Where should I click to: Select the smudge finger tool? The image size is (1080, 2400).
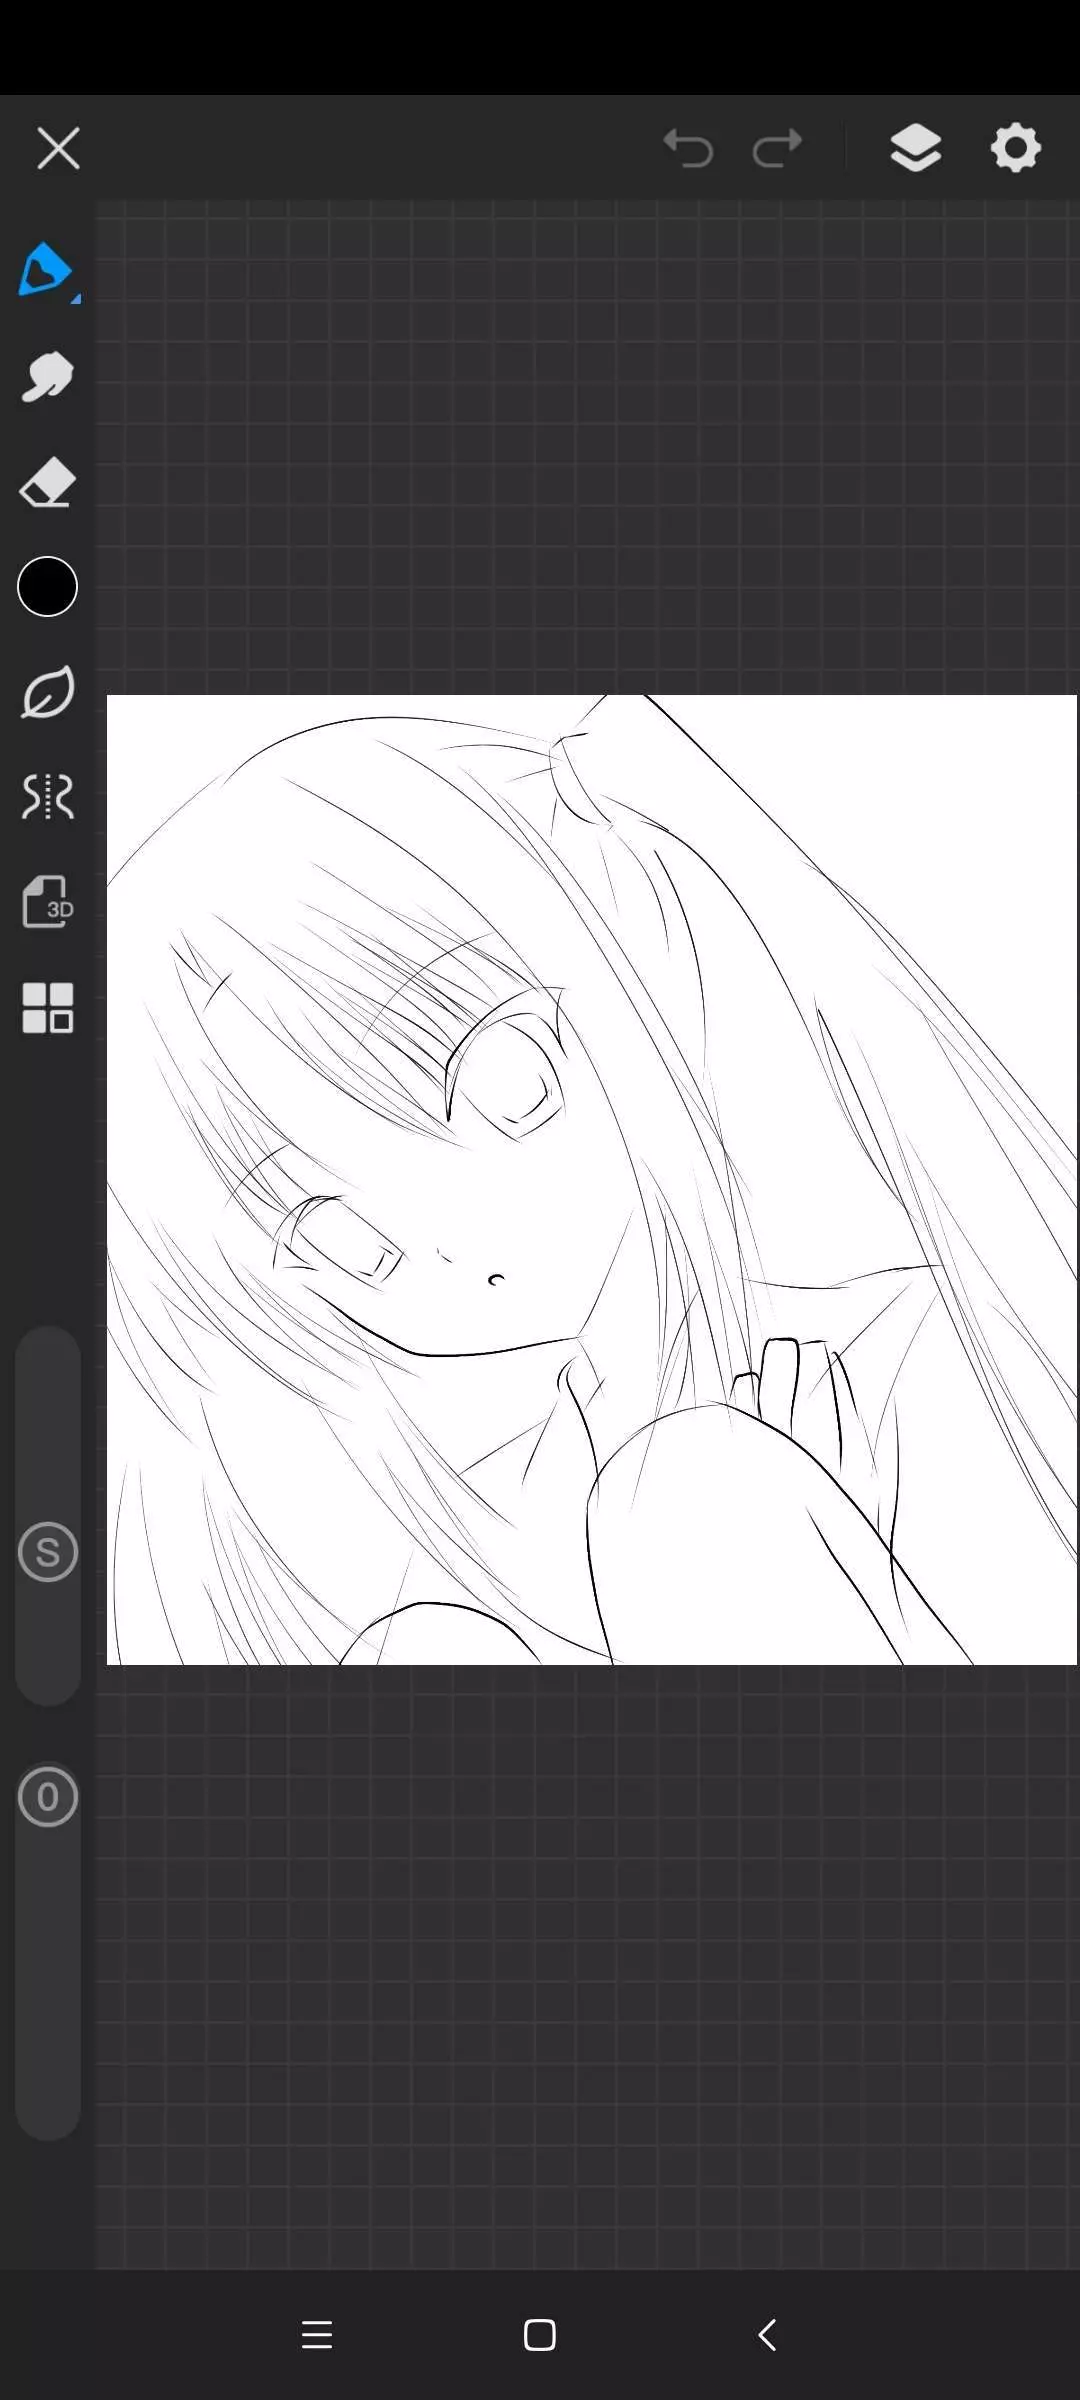click(x=47, y=377)
